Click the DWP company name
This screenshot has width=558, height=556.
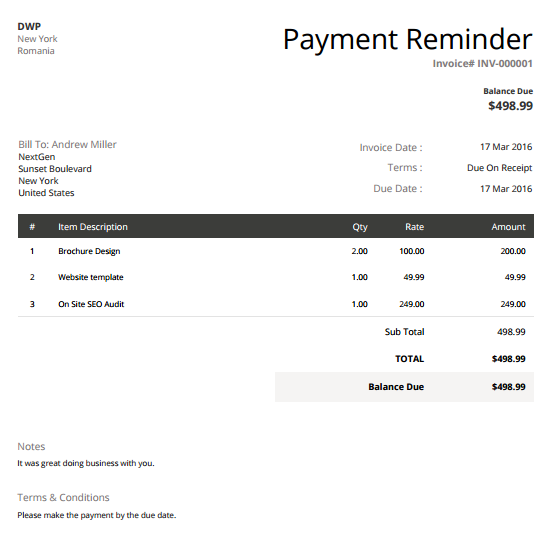pos(29,26)
